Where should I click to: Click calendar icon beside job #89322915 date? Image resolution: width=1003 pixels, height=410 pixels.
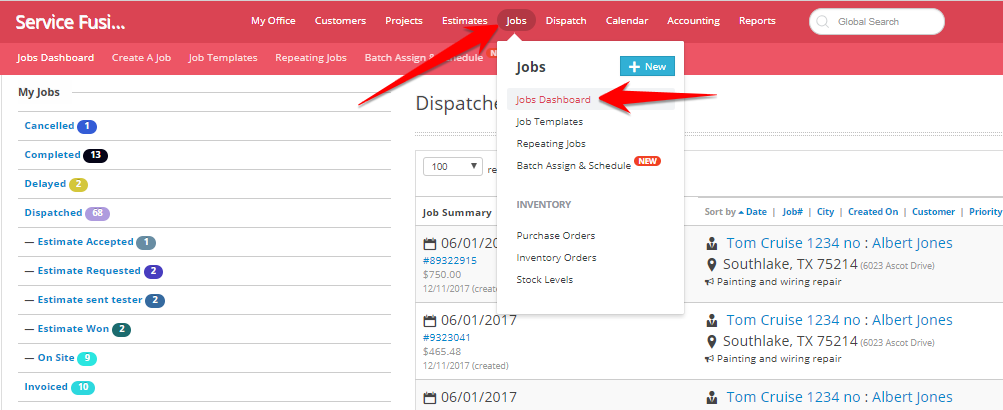coord(430,244)
